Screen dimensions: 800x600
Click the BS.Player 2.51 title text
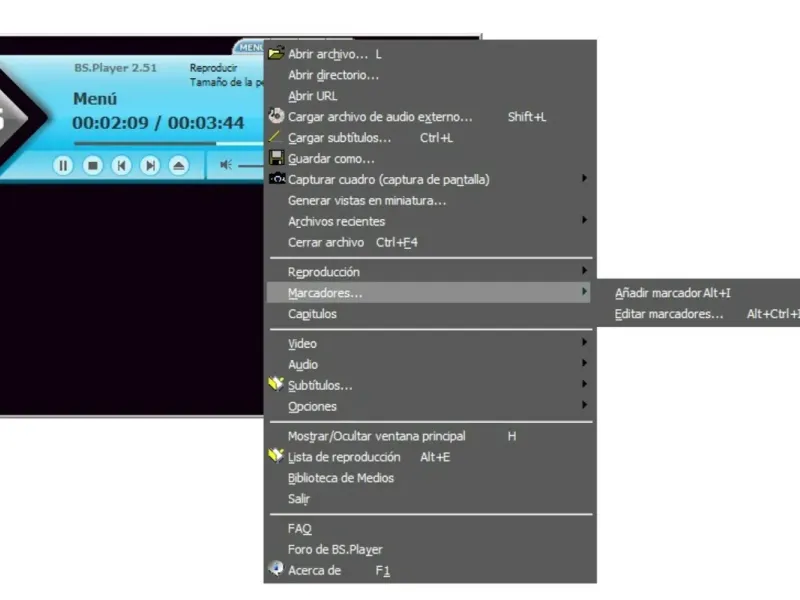coord(115,68)
